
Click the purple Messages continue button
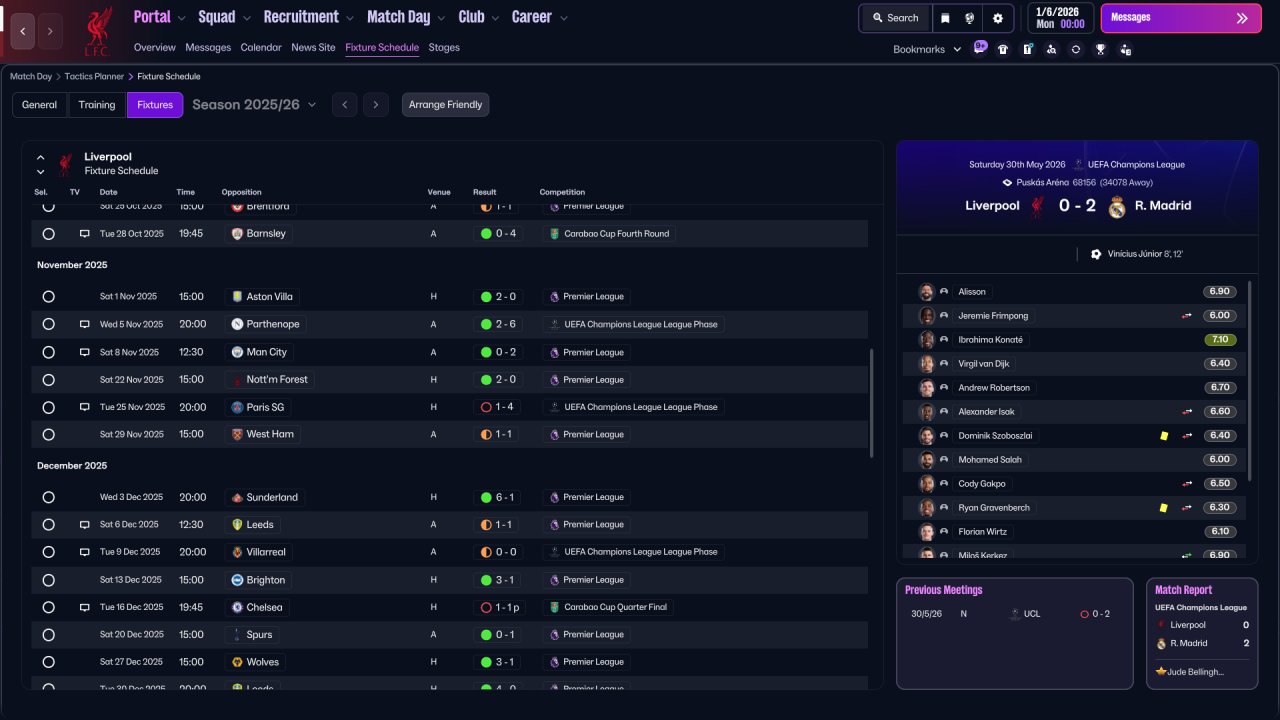pyautogui.click(x=1181, y=18)
